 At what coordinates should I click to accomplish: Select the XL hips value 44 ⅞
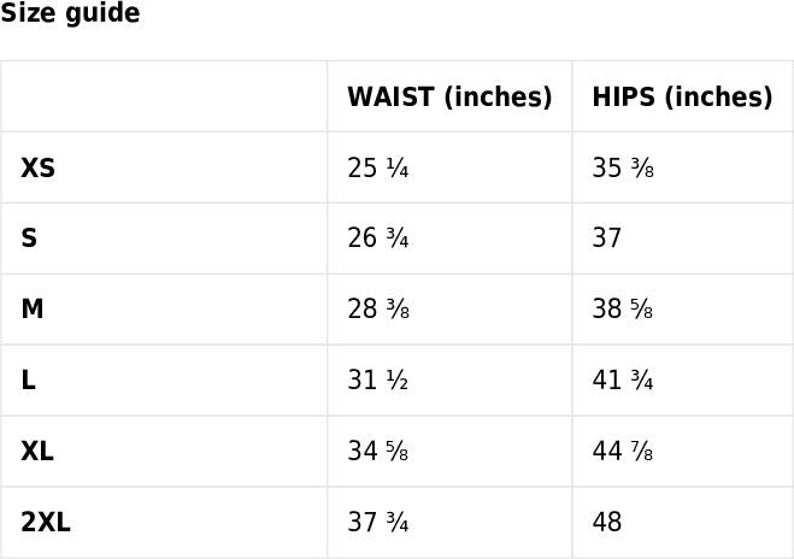[x=623, y=451]
